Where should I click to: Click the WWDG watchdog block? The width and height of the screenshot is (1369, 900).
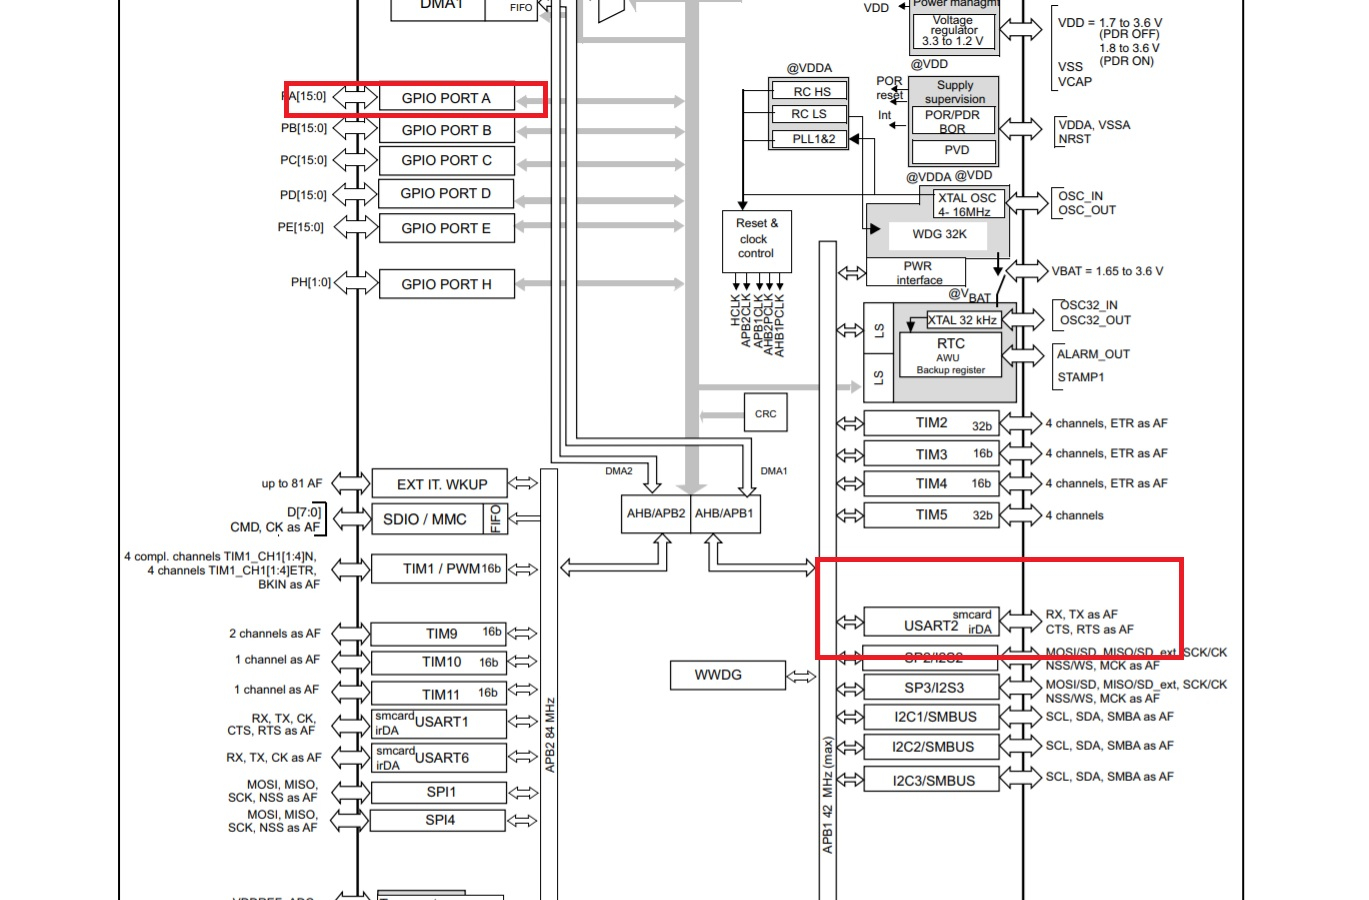(726, 675)
